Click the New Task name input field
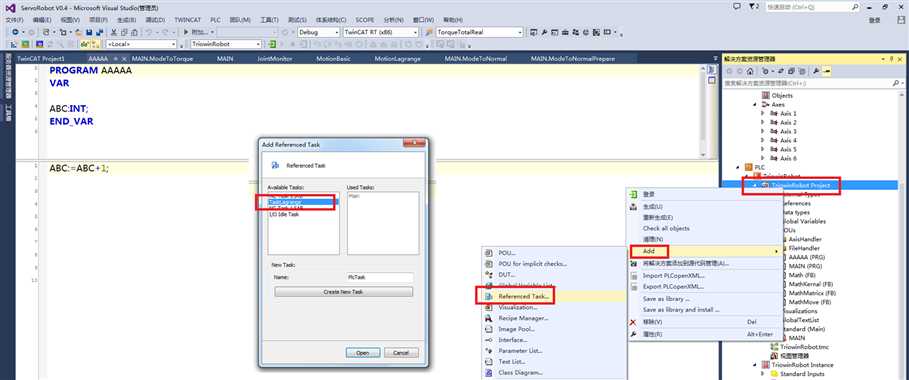909x380 pixels. click(x=380, y=277)
